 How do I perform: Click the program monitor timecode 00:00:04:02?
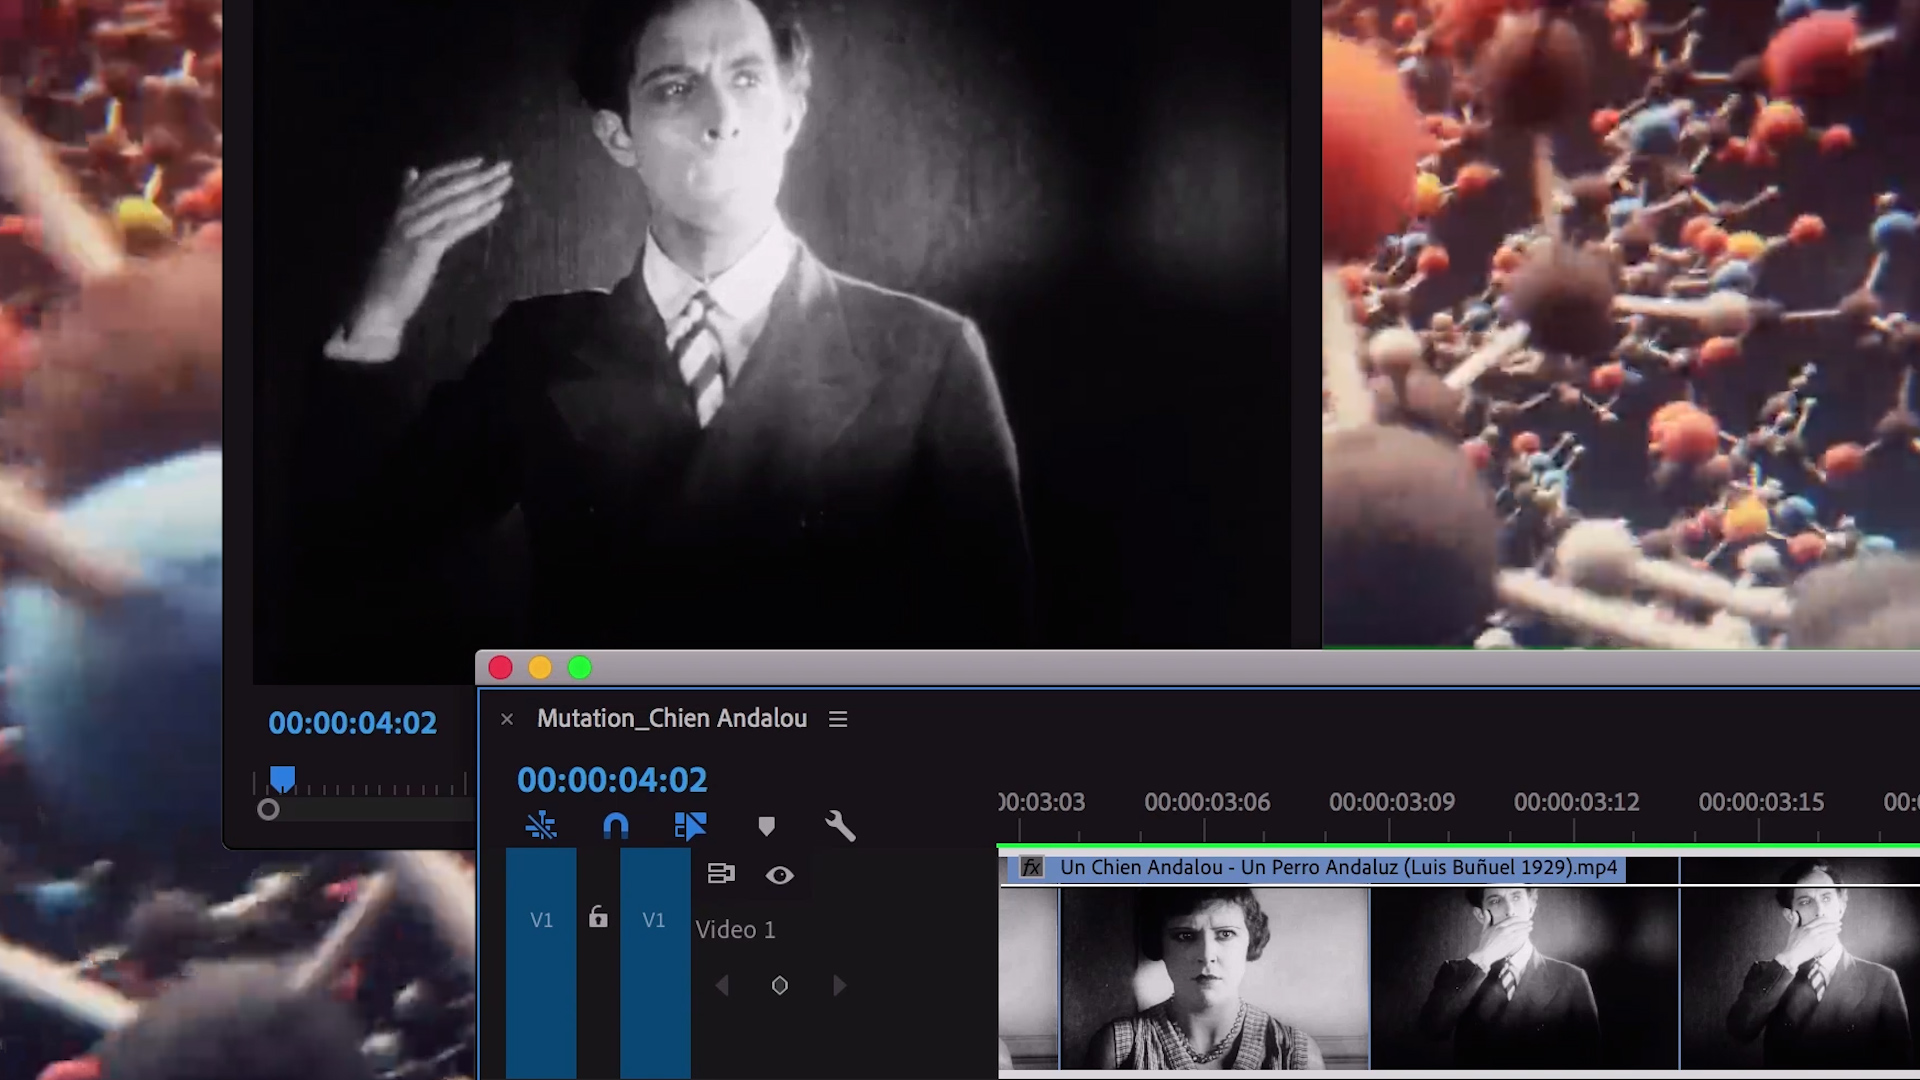pyautogui.click(x=352, y=723)
